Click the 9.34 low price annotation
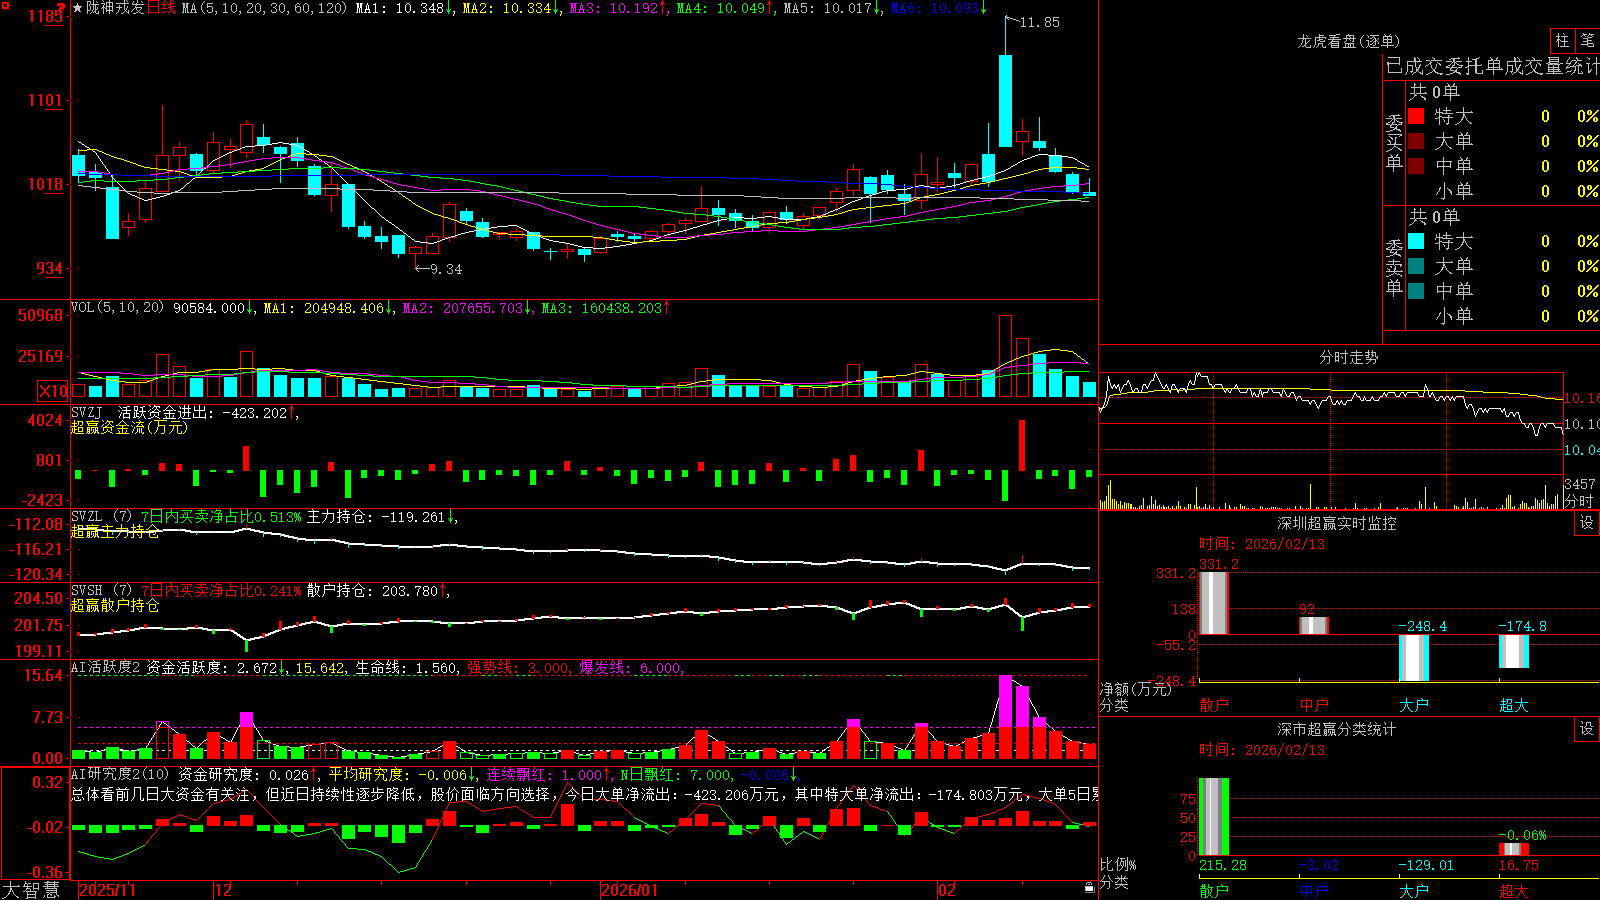Viewport: 1600px width, 900px height. tap(446, 269)
